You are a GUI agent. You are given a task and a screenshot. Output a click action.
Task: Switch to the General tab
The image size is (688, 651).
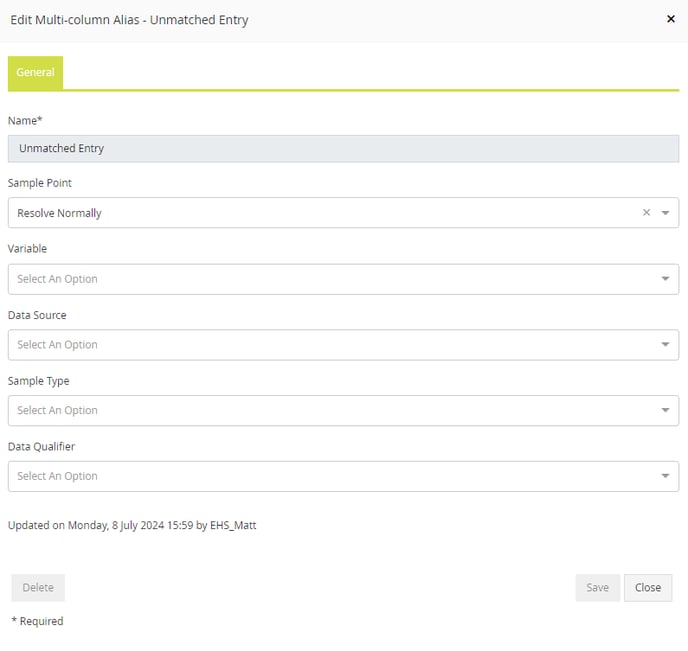coord(36,72)
